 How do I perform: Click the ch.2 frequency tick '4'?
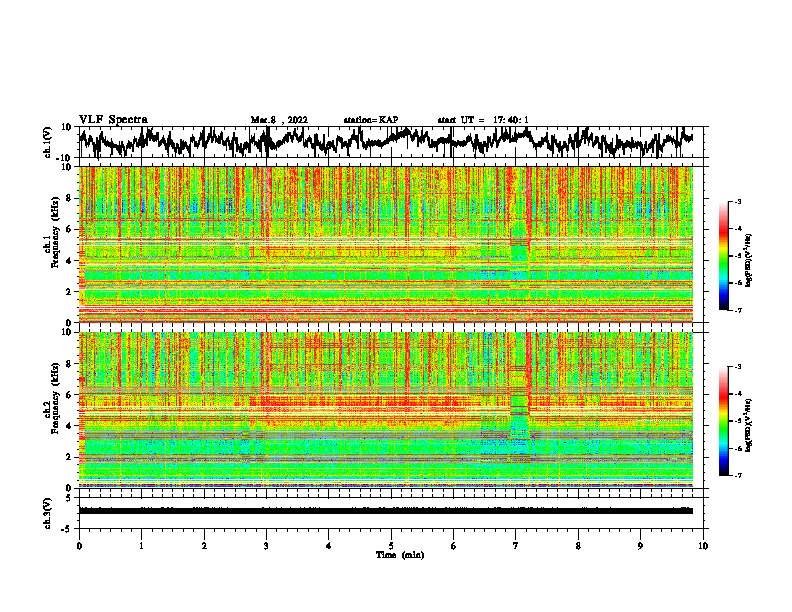pos(70,426)
